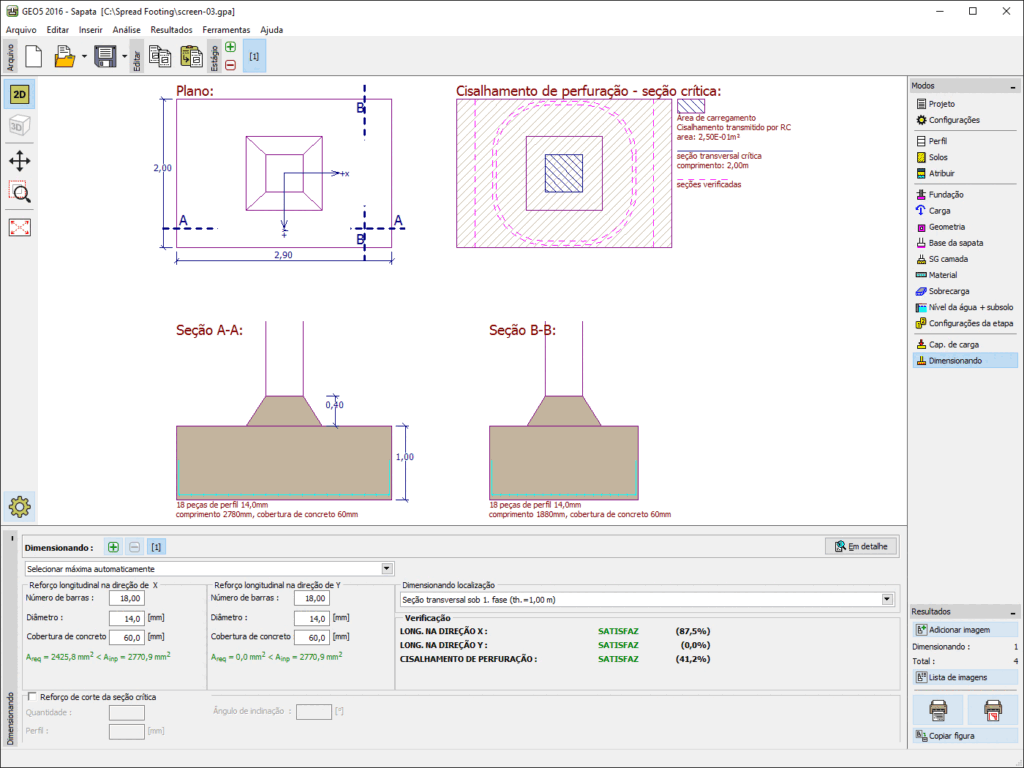Open Perfil mode
The image size is (1024, 768).
965,141
